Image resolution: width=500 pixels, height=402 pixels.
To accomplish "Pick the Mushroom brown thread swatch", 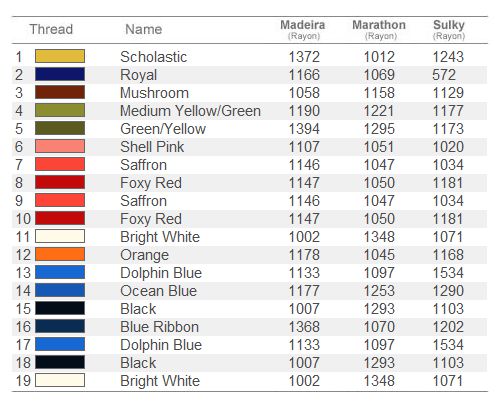I will coord(60,92).
